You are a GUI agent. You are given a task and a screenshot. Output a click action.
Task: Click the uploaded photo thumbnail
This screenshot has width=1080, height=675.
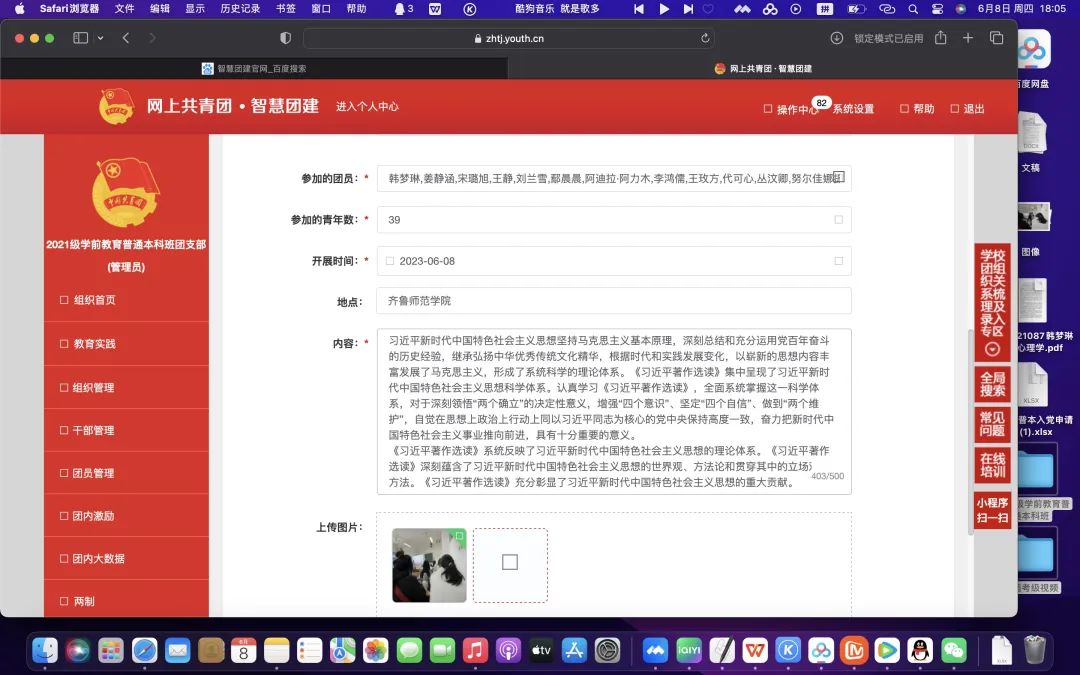(x=429, y=565)
